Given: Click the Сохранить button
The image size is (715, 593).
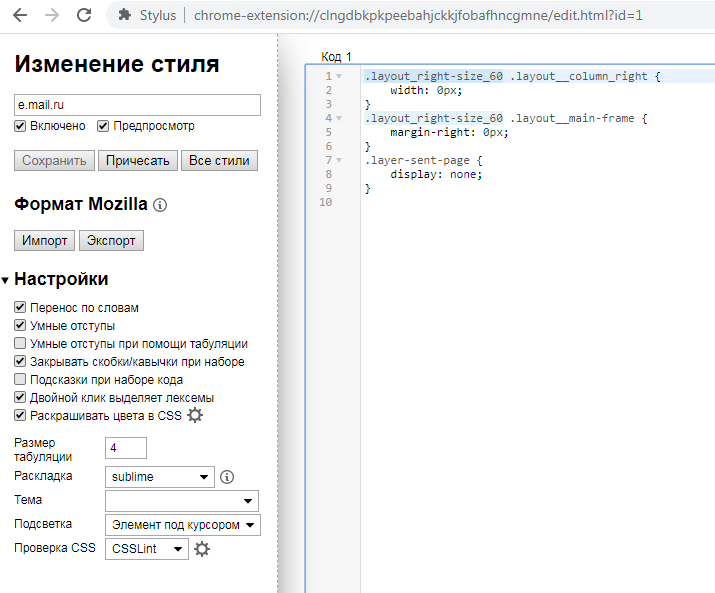Looking at the screenshot, I should point(54,161).
